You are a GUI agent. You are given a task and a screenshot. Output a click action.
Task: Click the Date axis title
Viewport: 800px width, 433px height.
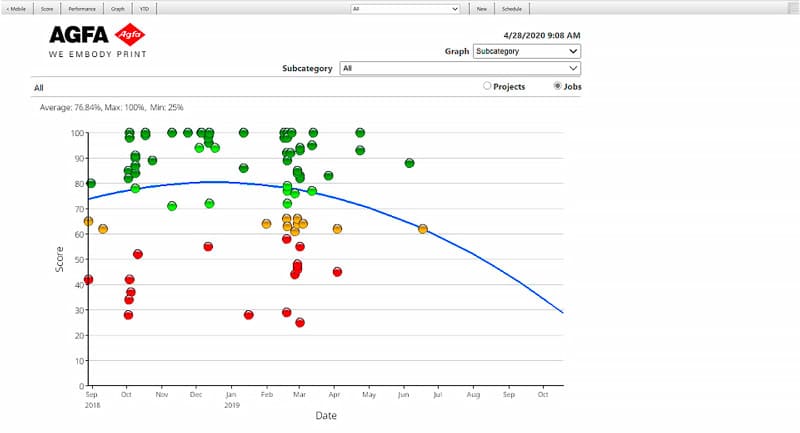pyautogui.click(x=326, y=416)
